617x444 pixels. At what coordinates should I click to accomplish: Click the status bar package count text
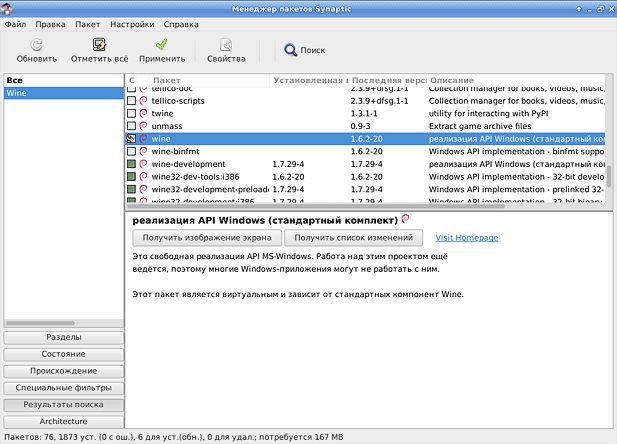[x=174, y=437]
